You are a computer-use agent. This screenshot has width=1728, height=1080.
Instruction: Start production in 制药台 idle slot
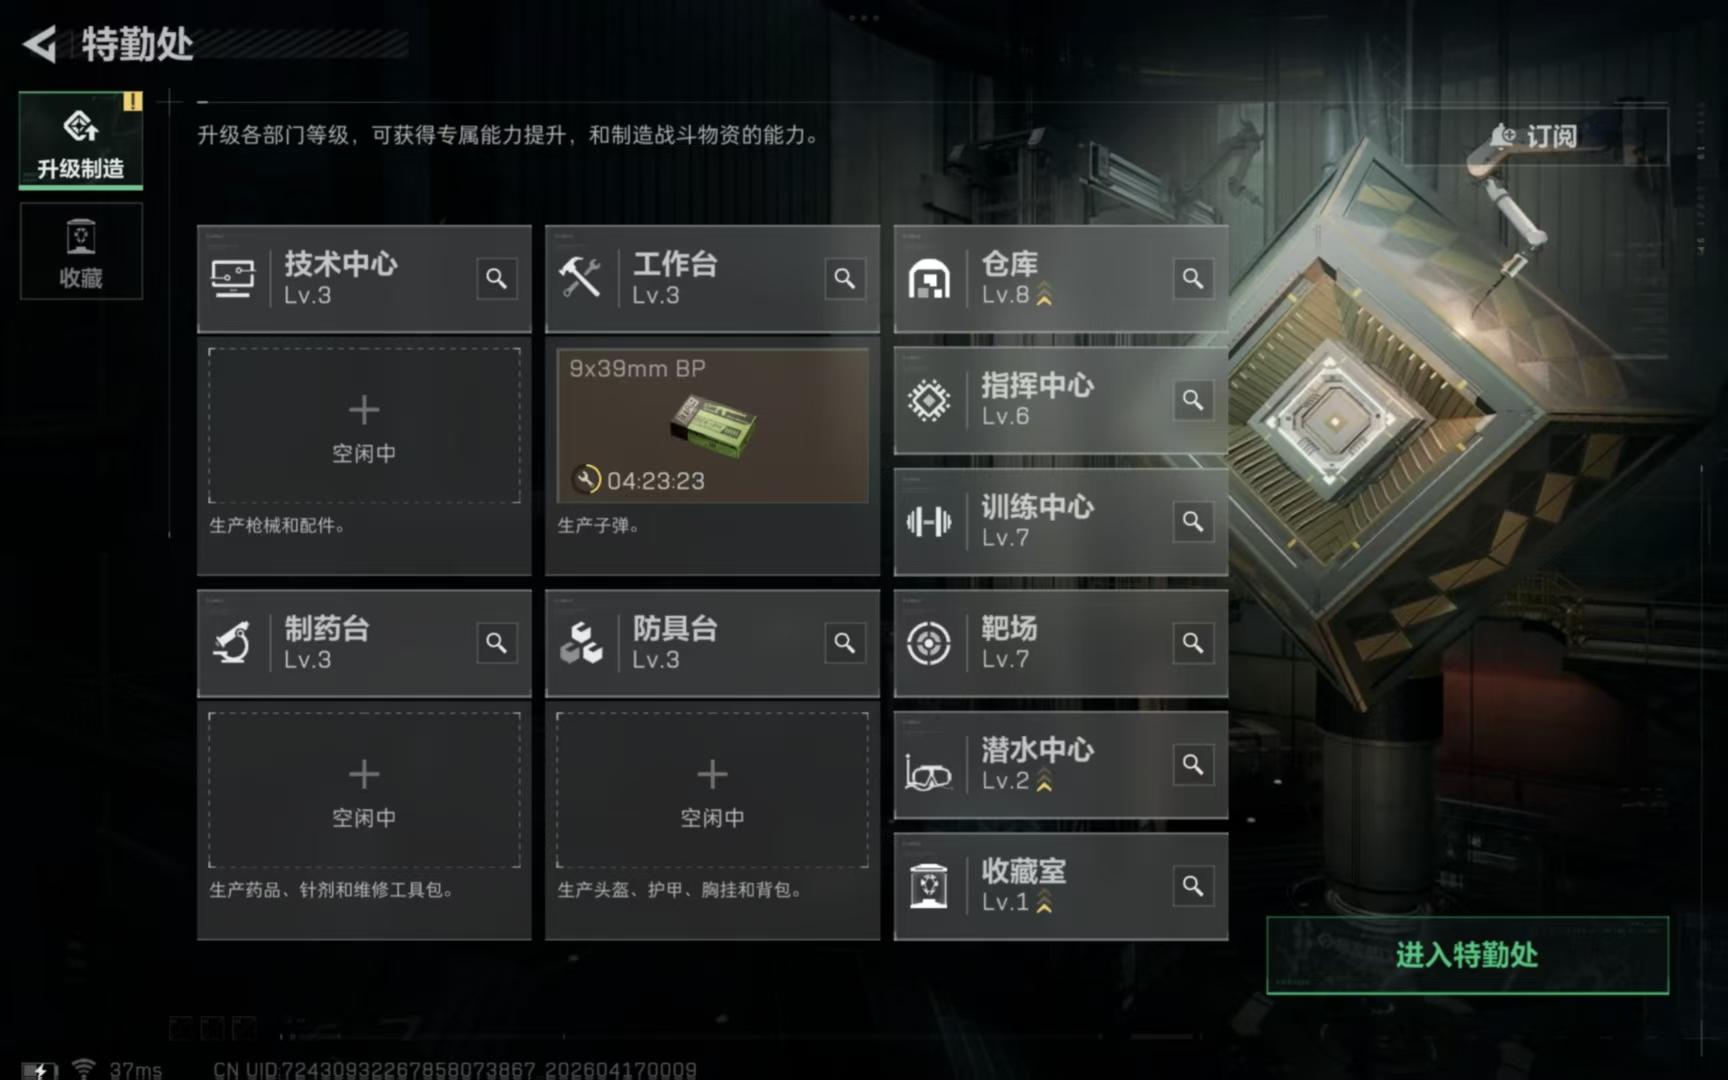(x=364, y=790)
